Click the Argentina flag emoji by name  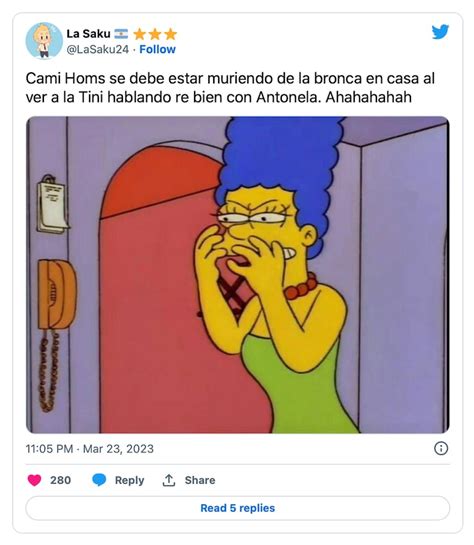(x=121, y=34)
